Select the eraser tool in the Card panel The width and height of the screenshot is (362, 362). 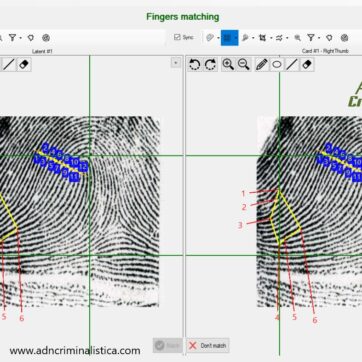pyautogui.click(x=307, y=65)
